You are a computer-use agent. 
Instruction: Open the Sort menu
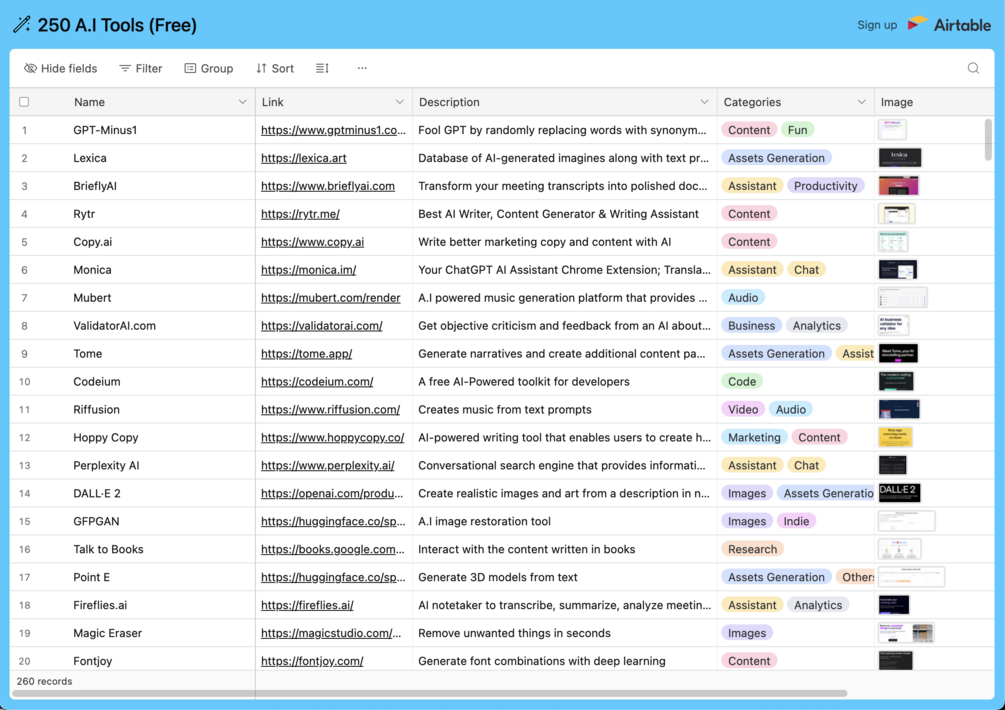(x=275, y=68)
